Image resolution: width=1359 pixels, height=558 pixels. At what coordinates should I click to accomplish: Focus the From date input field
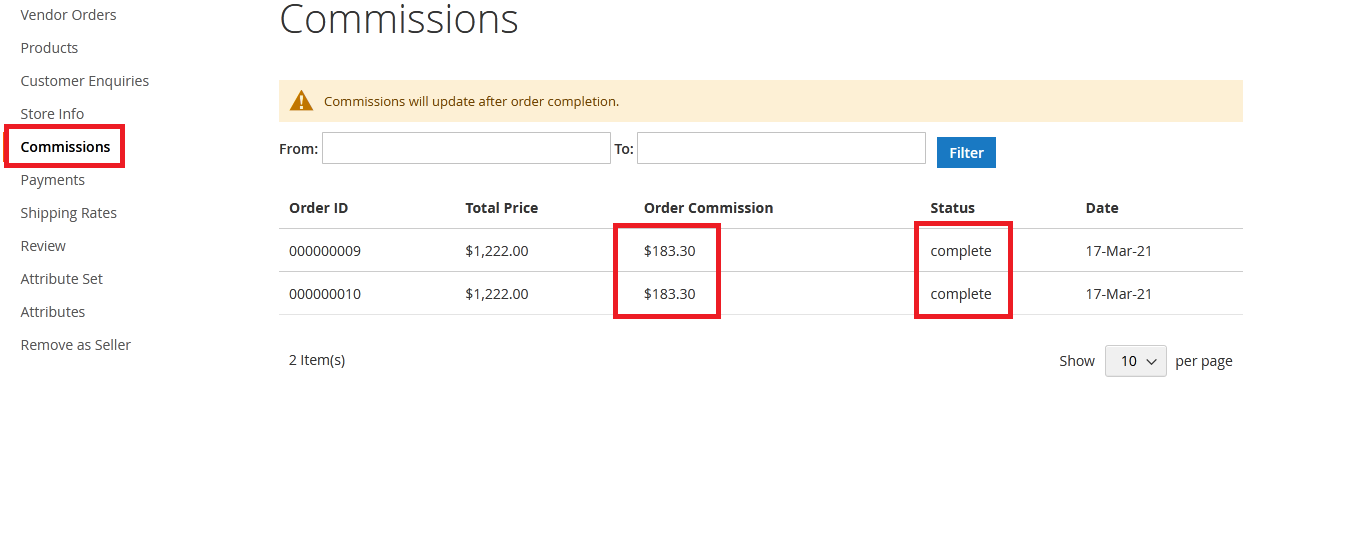466,148
